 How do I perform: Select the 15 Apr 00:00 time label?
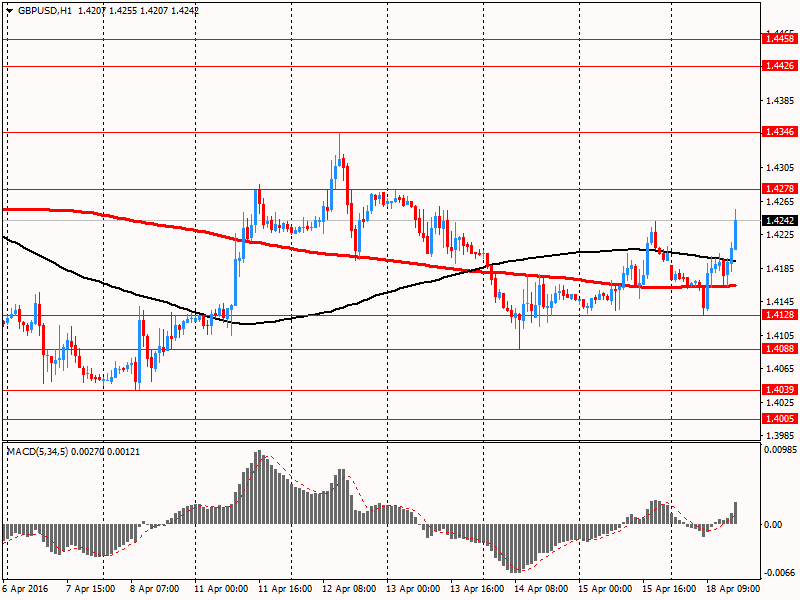(x=606, y=589)
